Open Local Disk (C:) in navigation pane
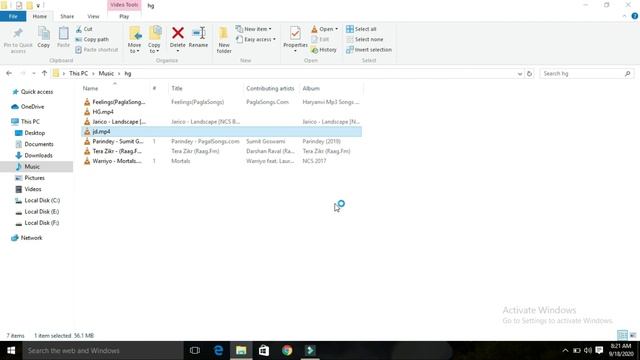Image resolution: width=640 pixels, height=360 pixels. 38,200
